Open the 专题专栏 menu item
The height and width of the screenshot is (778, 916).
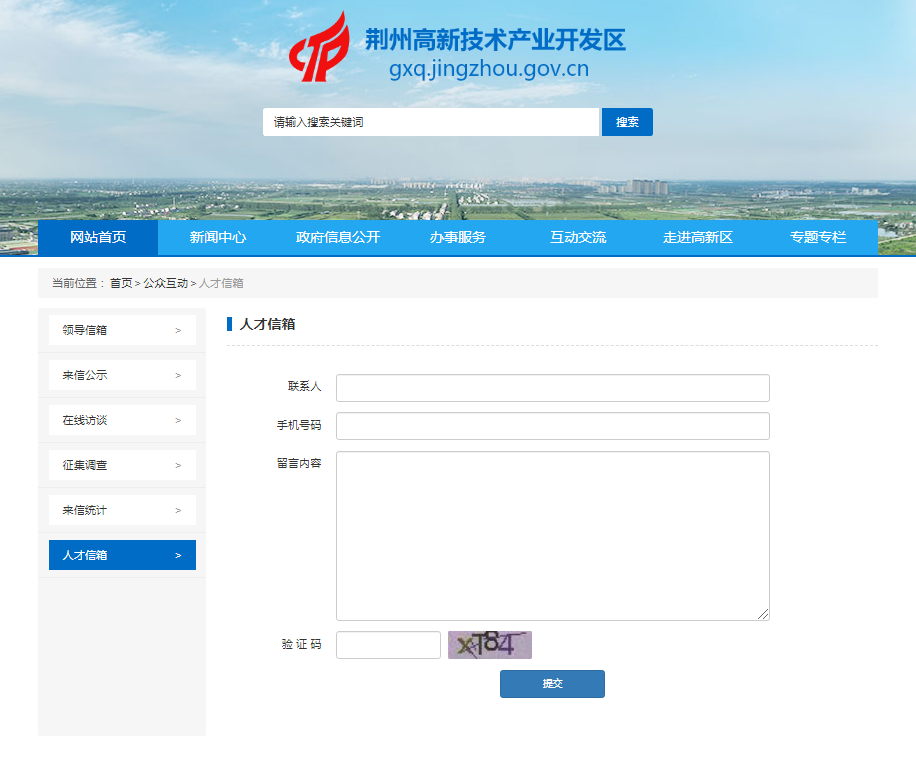pos(818,237)
